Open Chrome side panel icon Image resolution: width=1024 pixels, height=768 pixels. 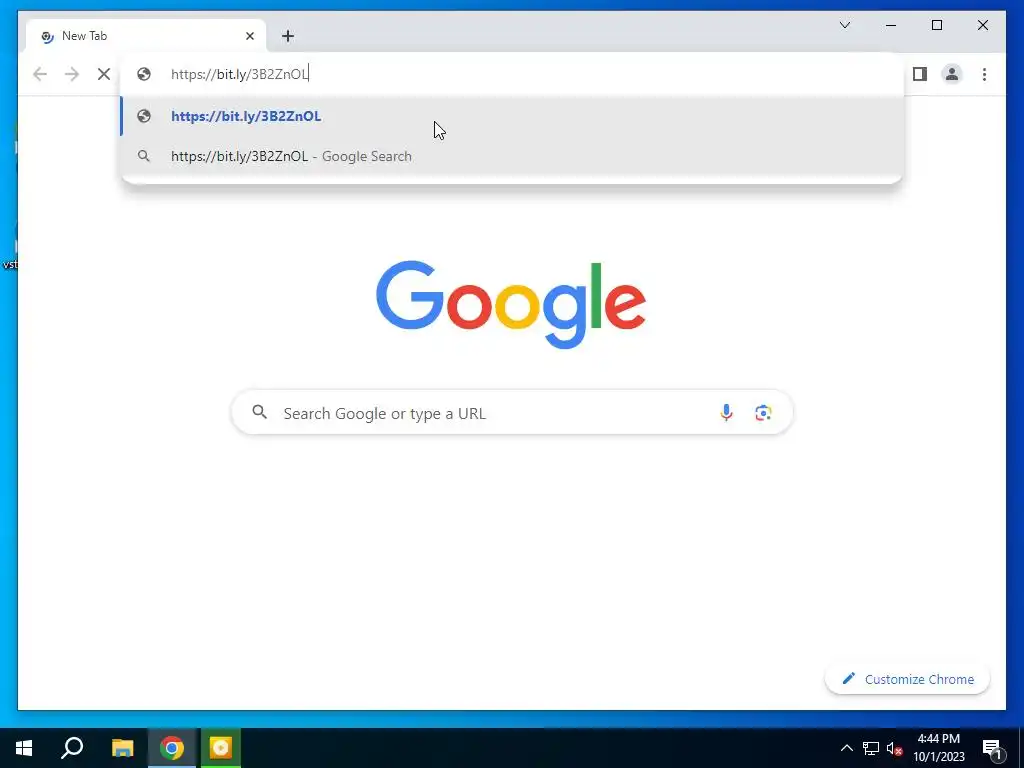920,74
